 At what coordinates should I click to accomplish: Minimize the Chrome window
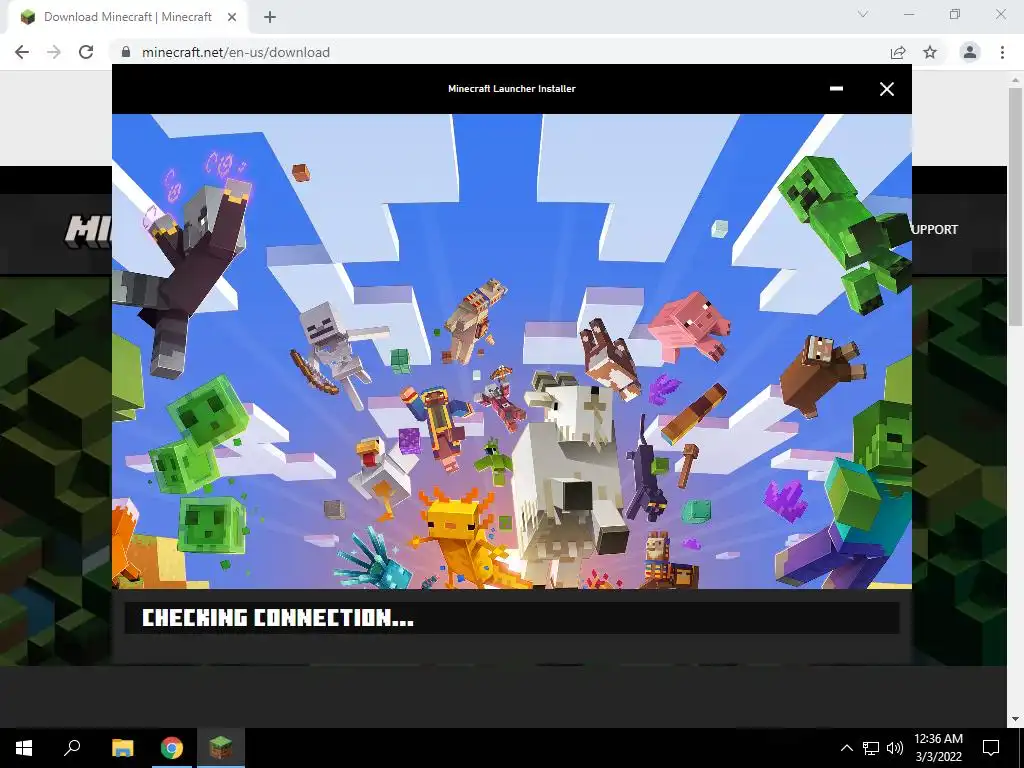909,14
